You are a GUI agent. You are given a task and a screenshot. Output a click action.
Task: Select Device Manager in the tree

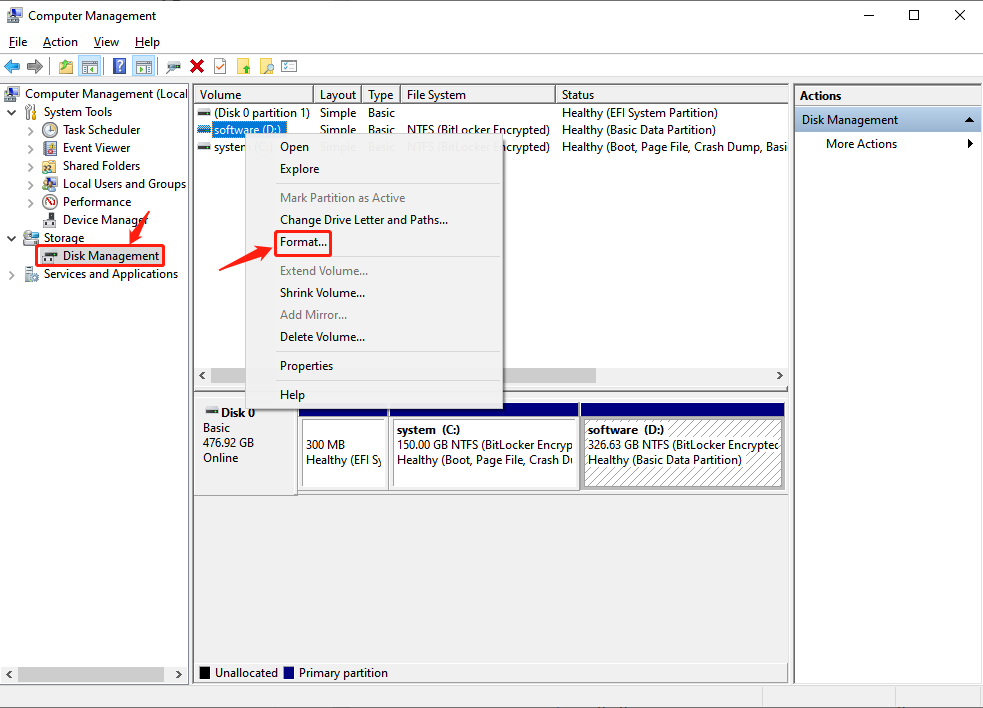105,220
